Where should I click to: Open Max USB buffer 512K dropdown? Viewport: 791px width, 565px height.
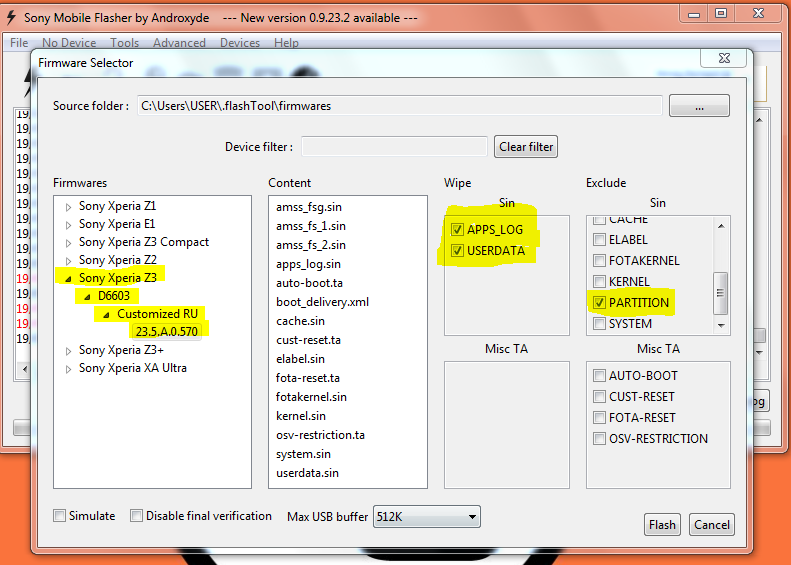click(x=427, y=517)
